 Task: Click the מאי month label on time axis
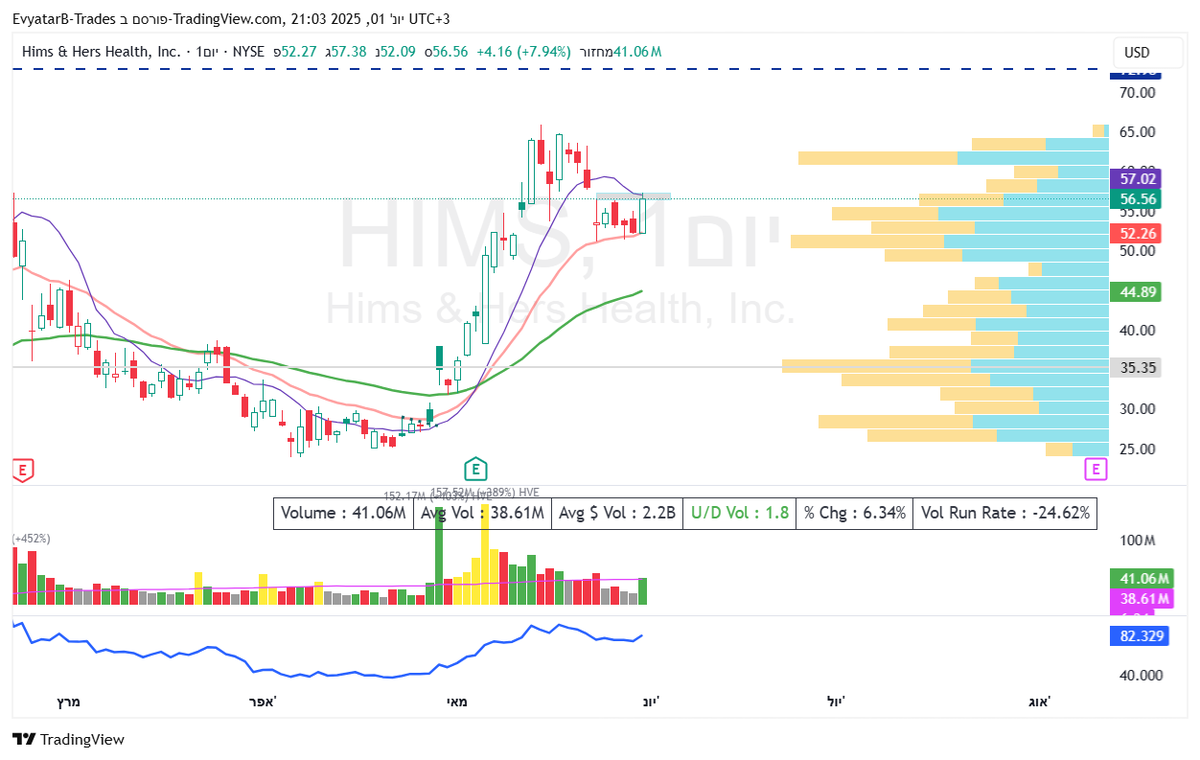pos(456,702)
